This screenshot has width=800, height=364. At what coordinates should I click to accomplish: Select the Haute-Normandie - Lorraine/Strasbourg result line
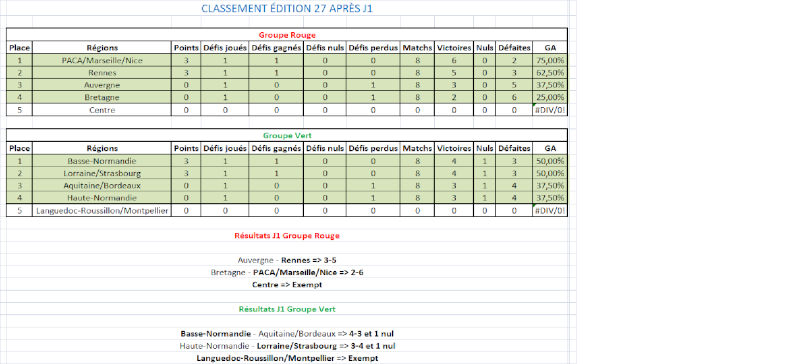point(287,346)
